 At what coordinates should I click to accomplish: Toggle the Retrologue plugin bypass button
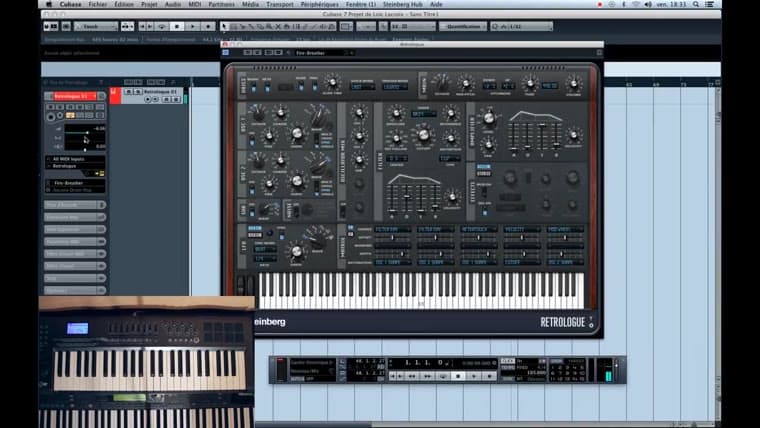tap(226, 52)
